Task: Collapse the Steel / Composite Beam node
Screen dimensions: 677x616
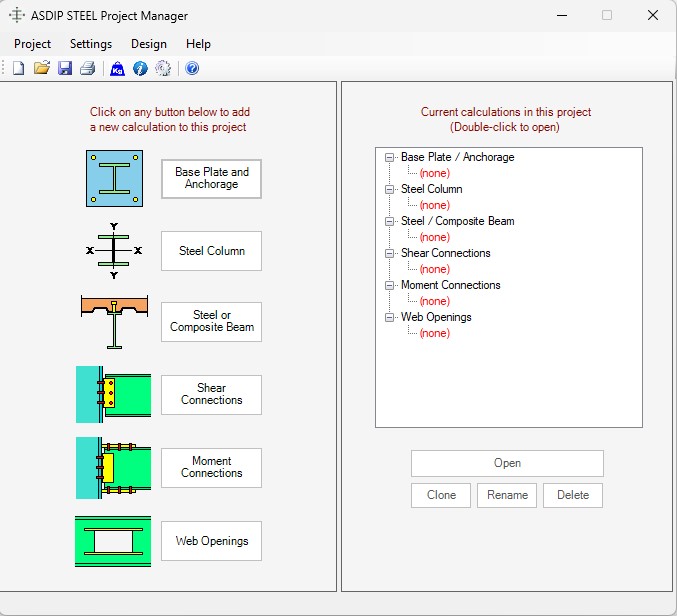Action: [x=389, y=221]
